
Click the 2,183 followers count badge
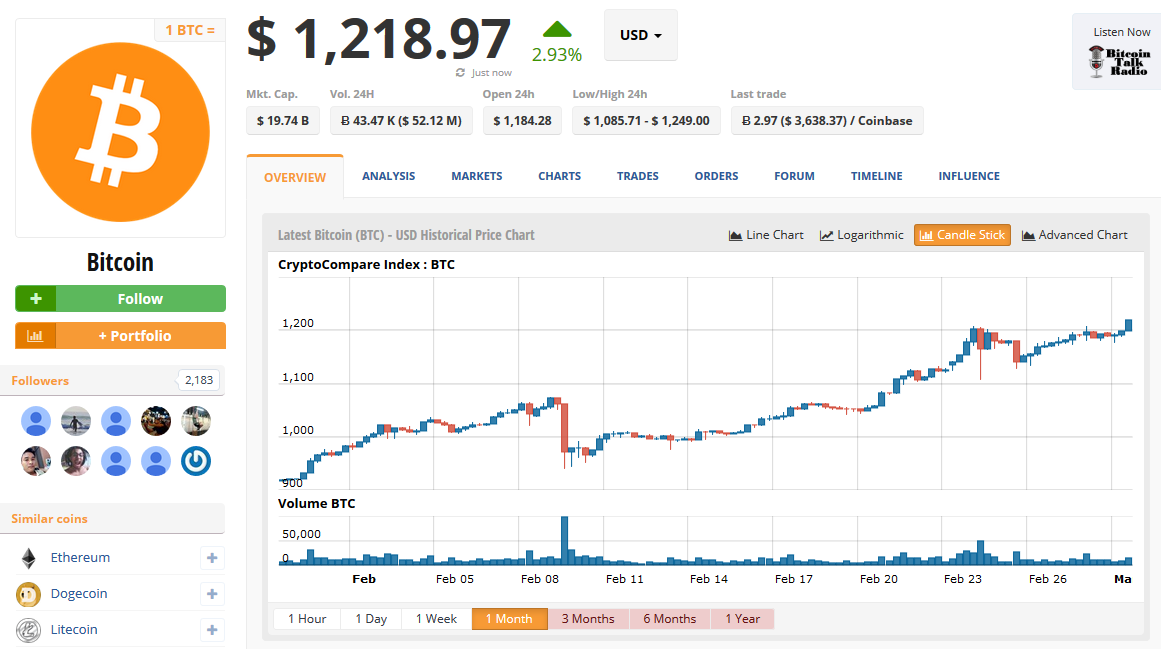199,381
